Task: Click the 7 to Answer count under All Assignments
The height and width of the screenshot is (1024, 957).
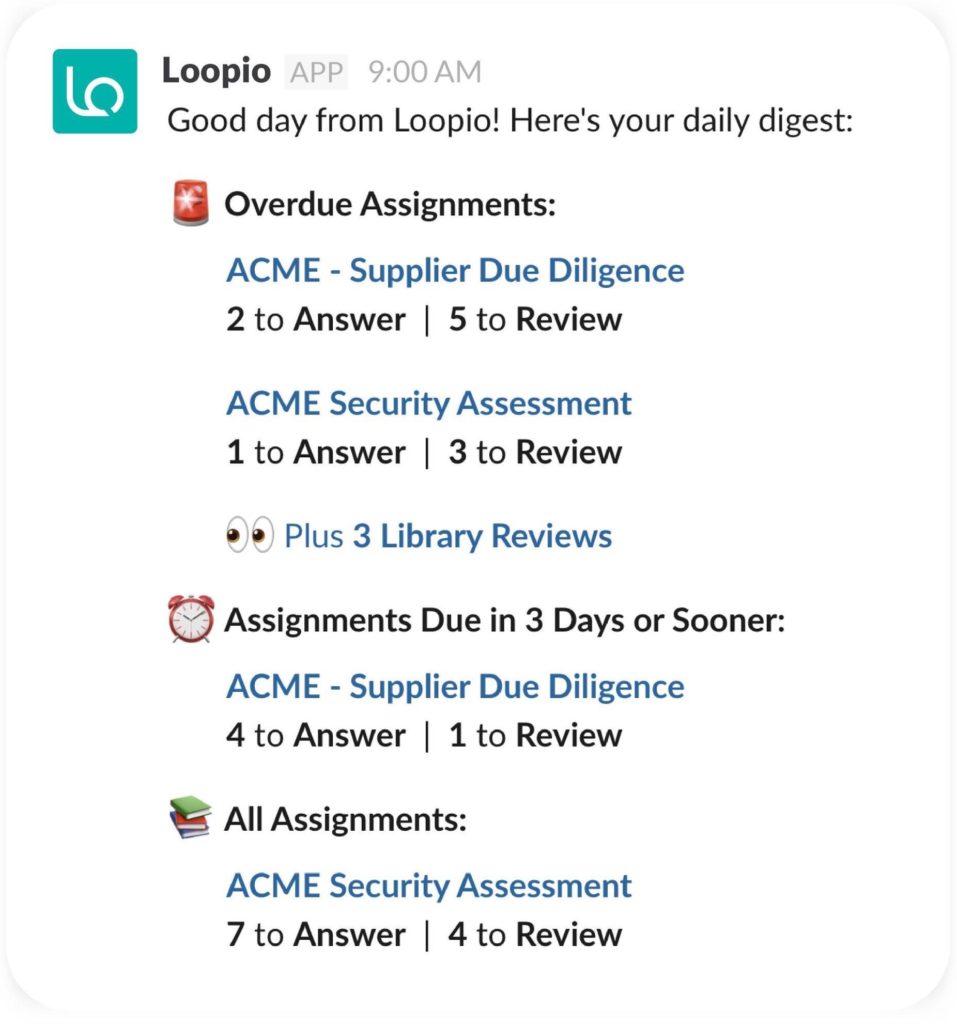Action: (x=315, y=934)
